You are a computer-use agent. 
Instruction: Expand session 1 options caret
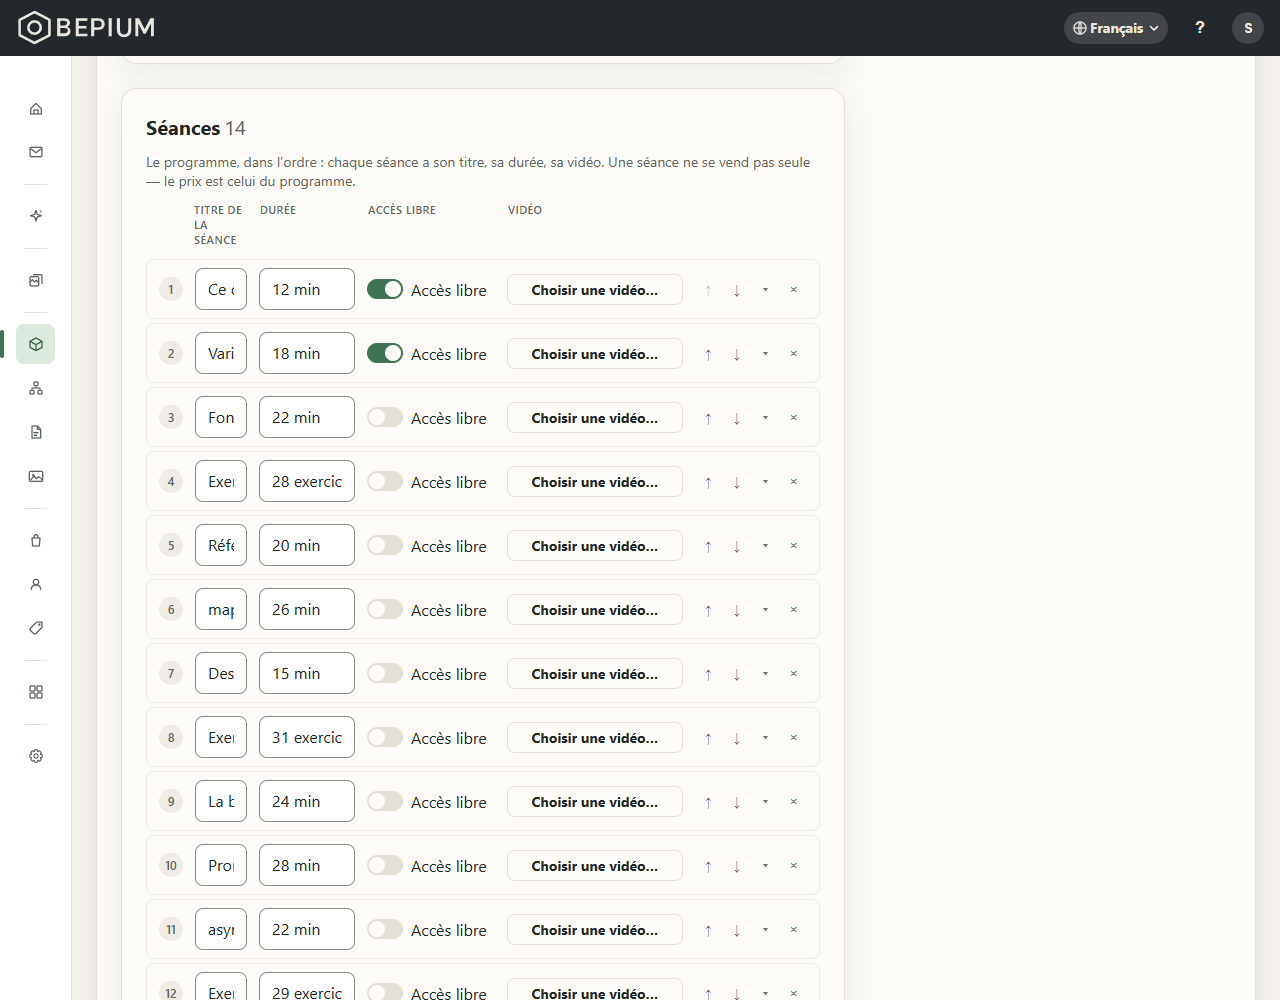(x=766, y=290)
